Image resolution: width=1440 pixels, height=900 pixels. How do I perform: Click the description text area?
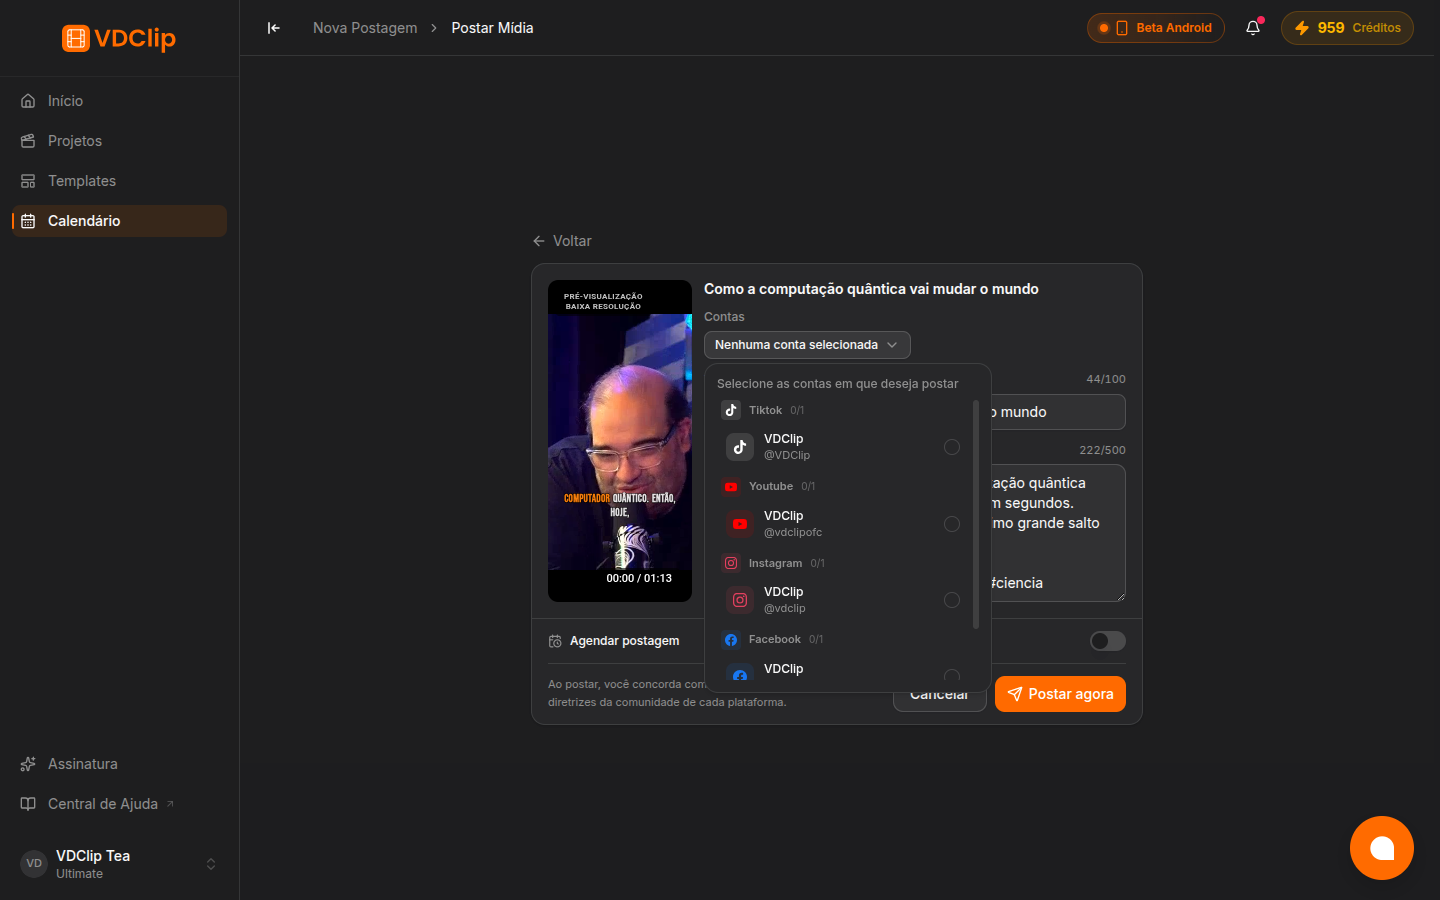coord(1059,533)
